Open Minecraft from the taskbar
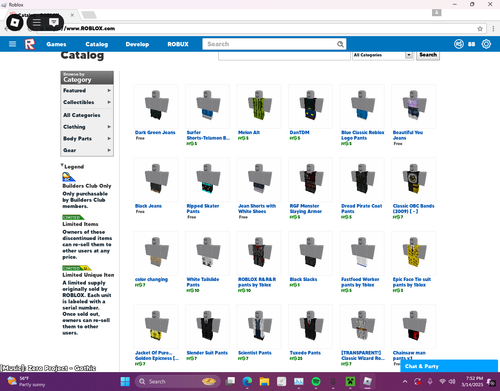The width and height of the screenshot is (500, 391). 350,381
